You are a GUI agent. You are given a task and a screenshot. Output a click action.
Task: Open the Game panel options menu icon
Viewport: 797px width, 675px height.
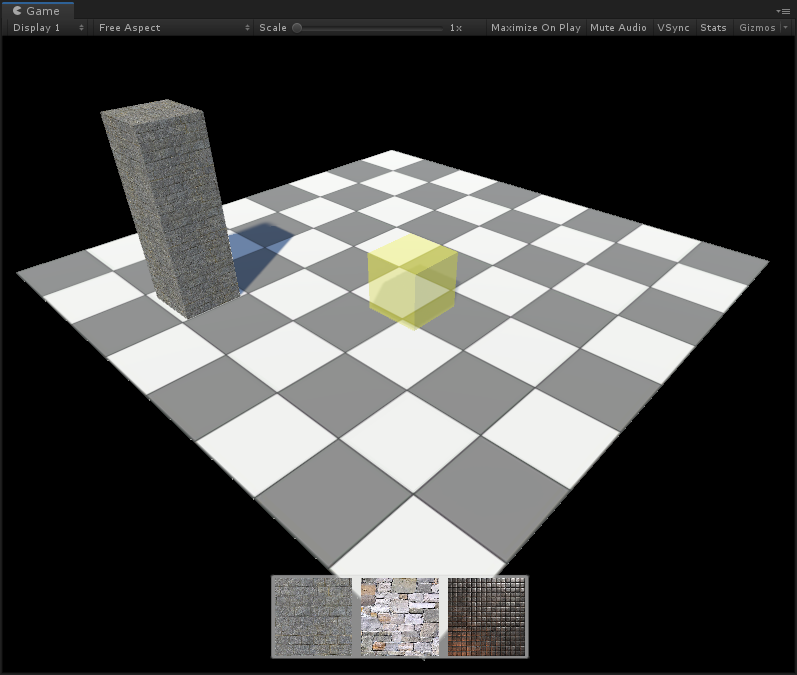click(783, 11)
